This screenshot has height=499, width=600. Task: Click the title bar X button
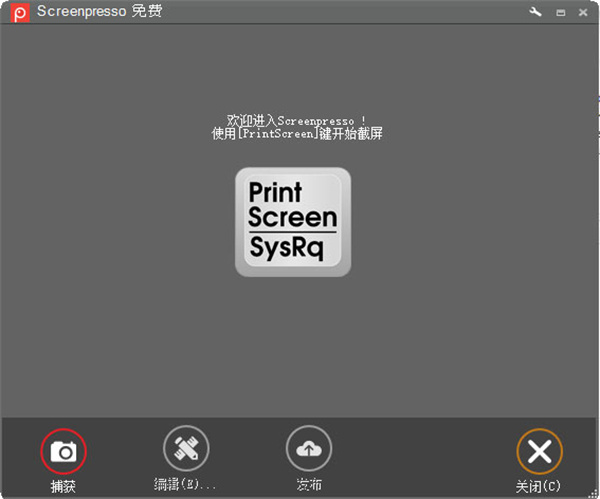583,12
